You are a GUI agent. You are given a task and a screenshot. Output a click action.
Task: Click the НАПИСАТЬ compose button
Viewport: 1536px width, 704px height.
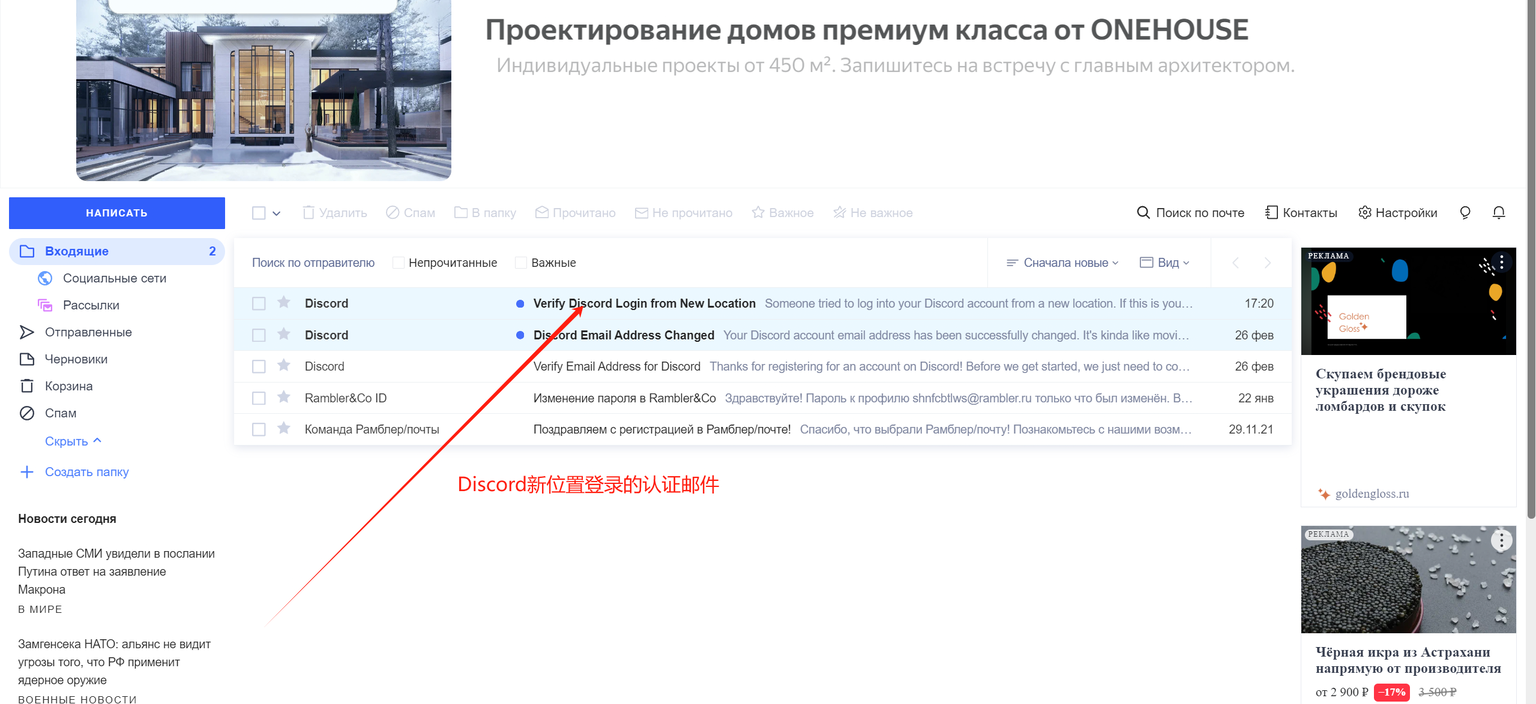click(x=116, y=212)
